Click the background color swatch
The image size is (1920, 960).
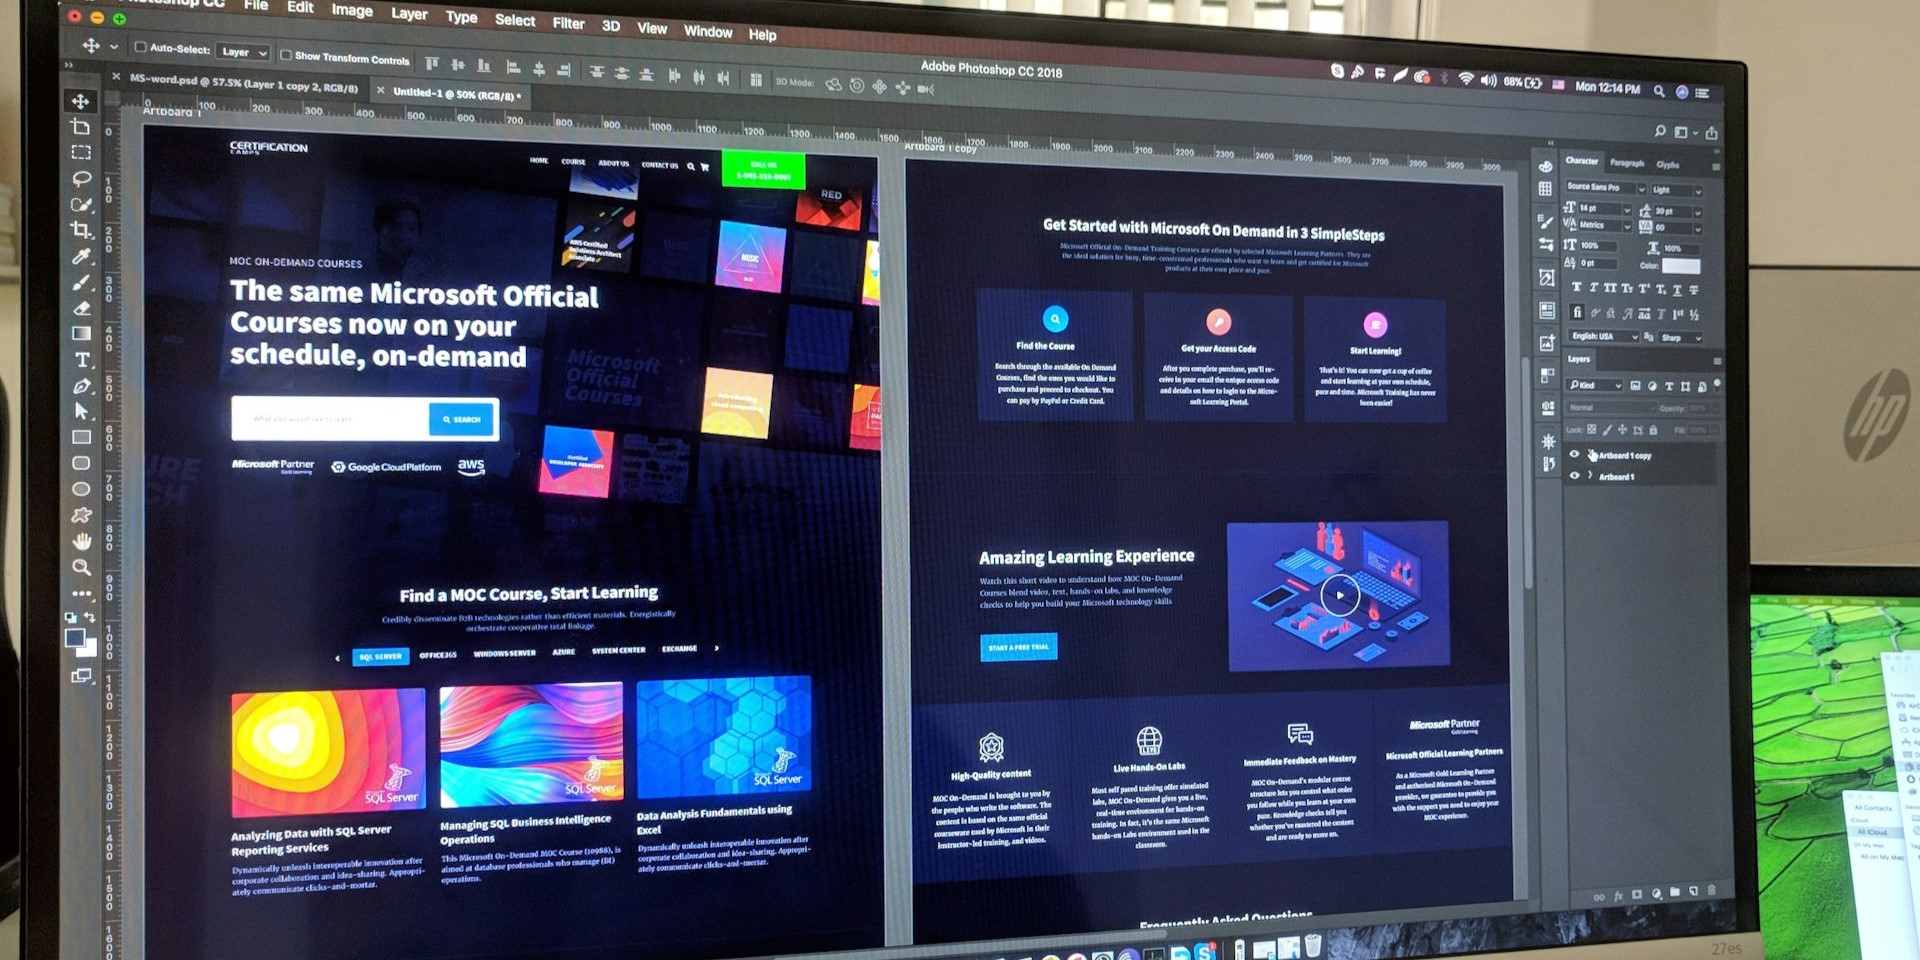(x=90, y=650)
